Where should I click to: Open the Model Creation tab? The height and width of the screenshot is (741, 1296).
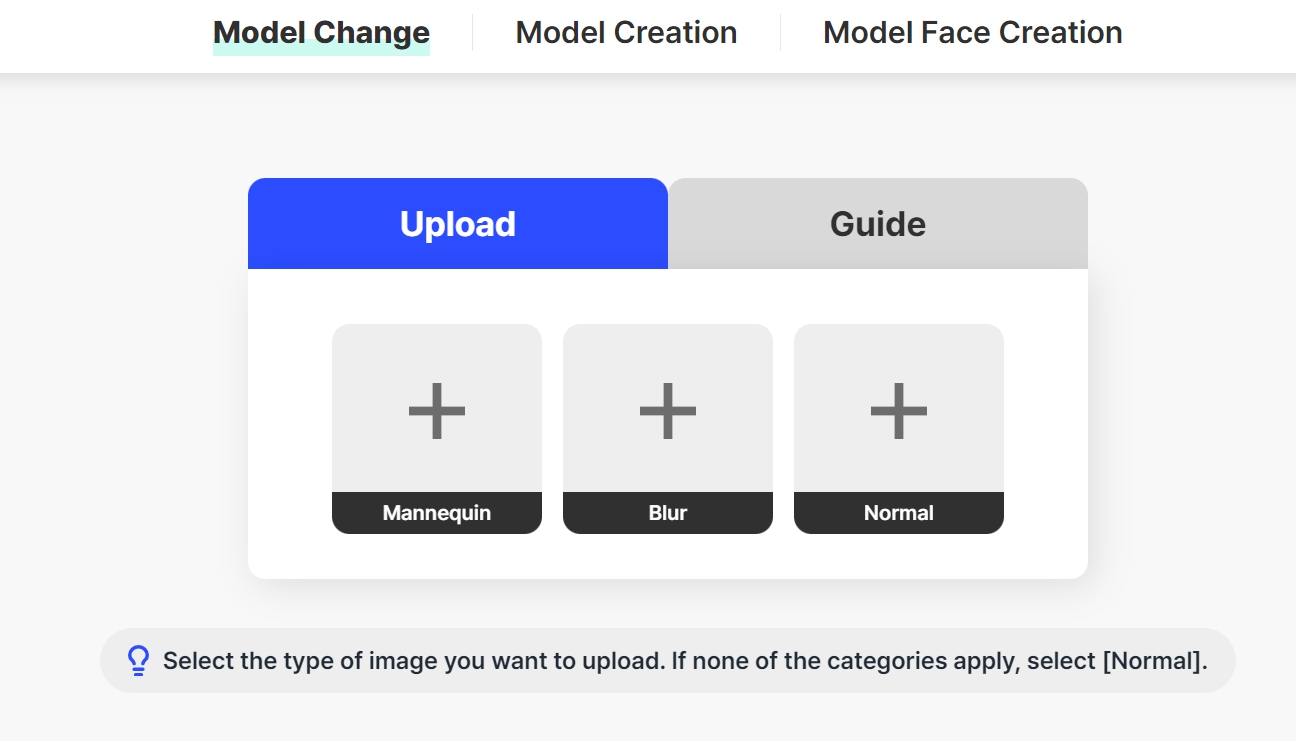coord(626,32)
